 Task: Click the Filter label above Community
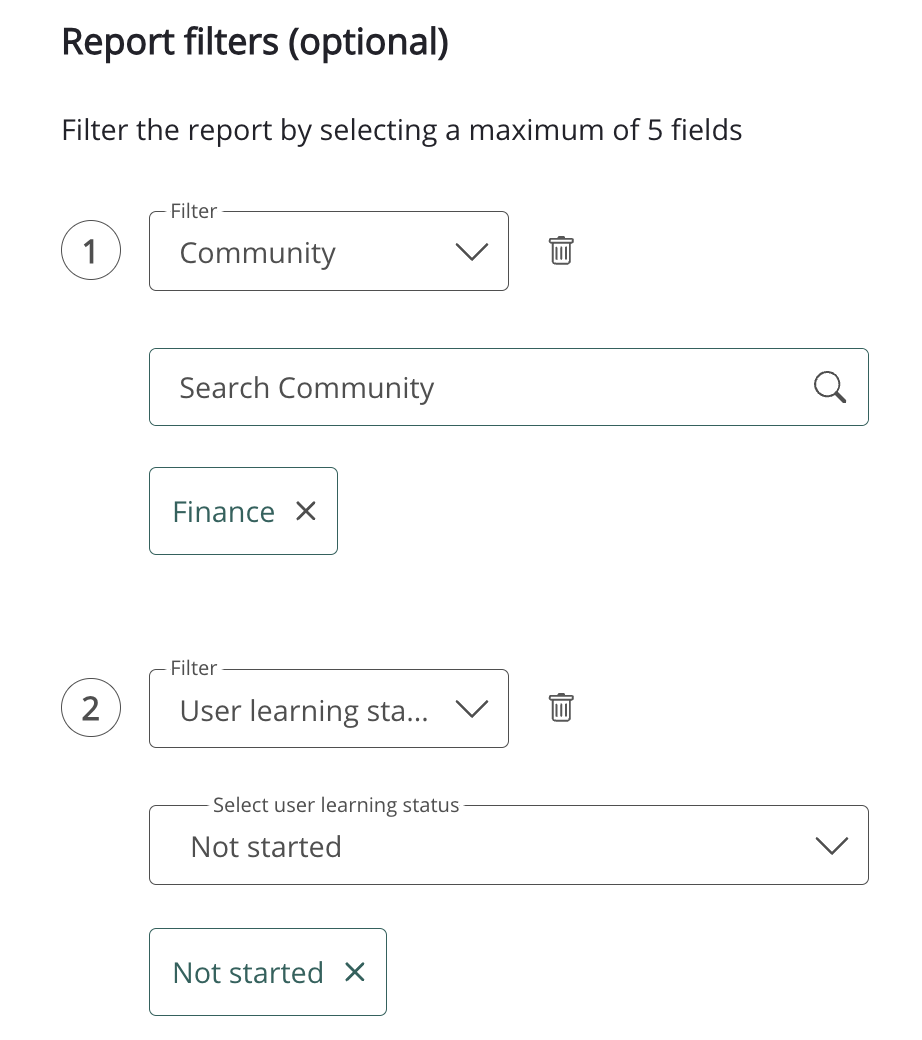194,211
